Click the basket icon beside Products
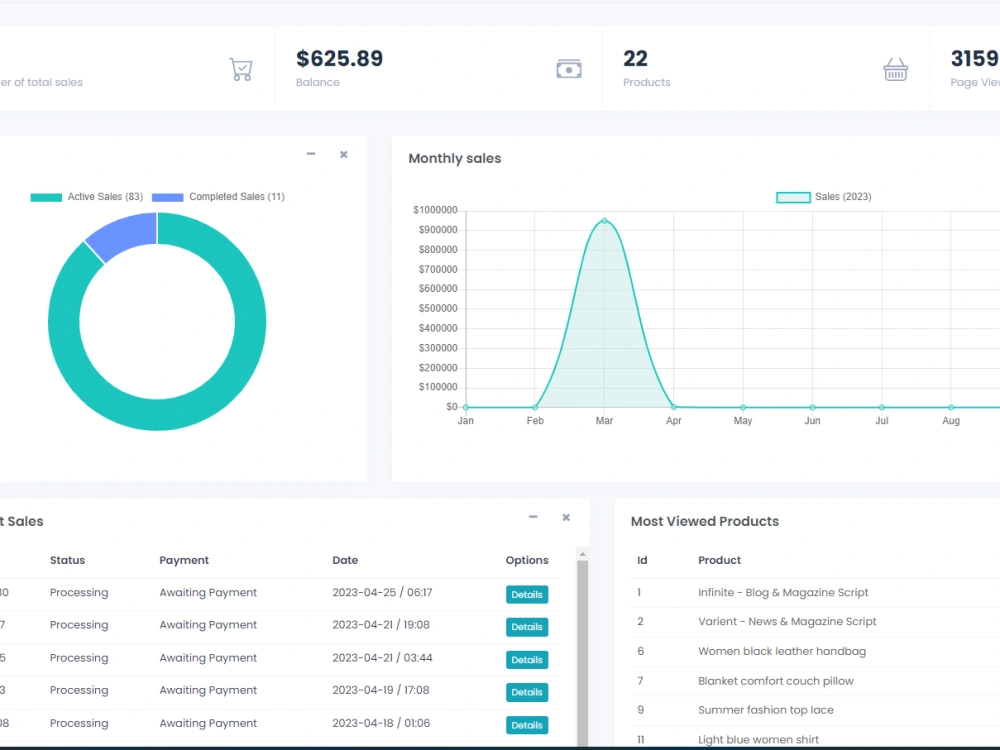Image resolution: width=1000 pixels, height=750 pixels. point(895,69)
